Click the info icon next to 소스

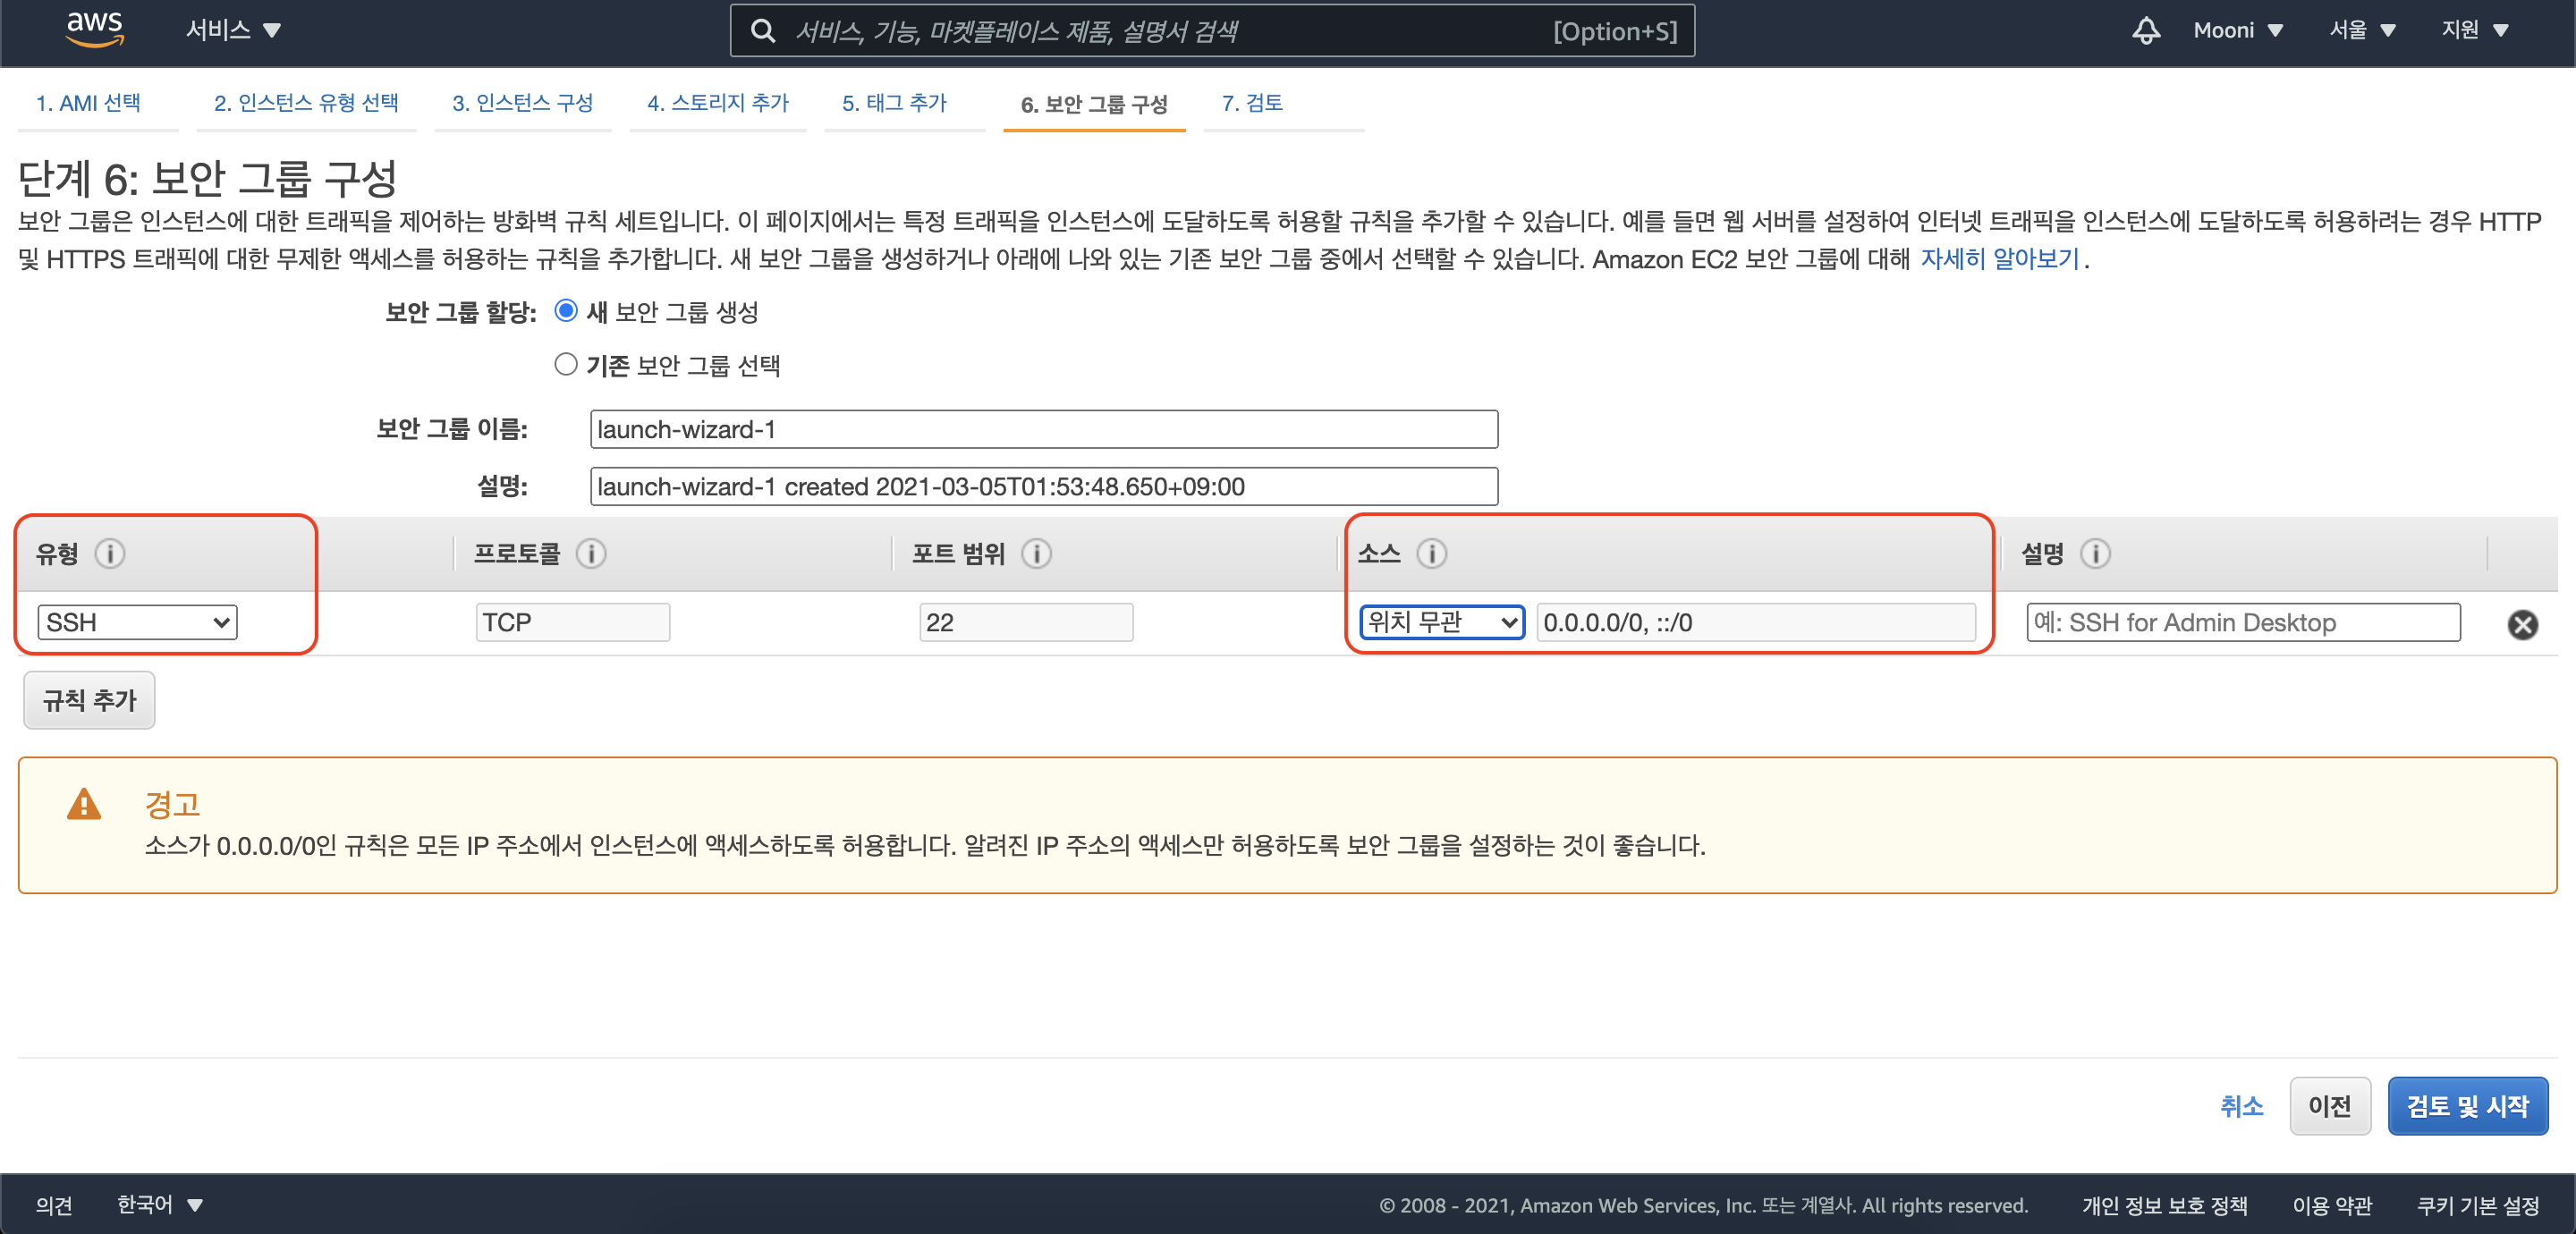click(x=1431, y=553)
